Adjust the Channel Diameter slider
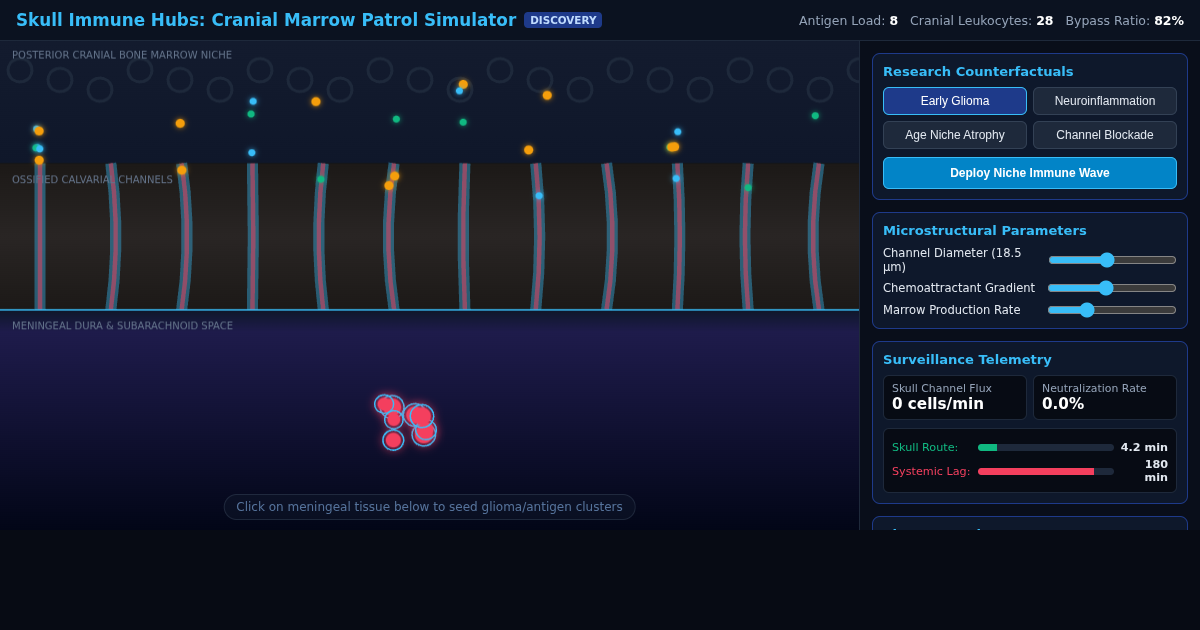Screen dimensions: 1200x630 coord(1112,260)
